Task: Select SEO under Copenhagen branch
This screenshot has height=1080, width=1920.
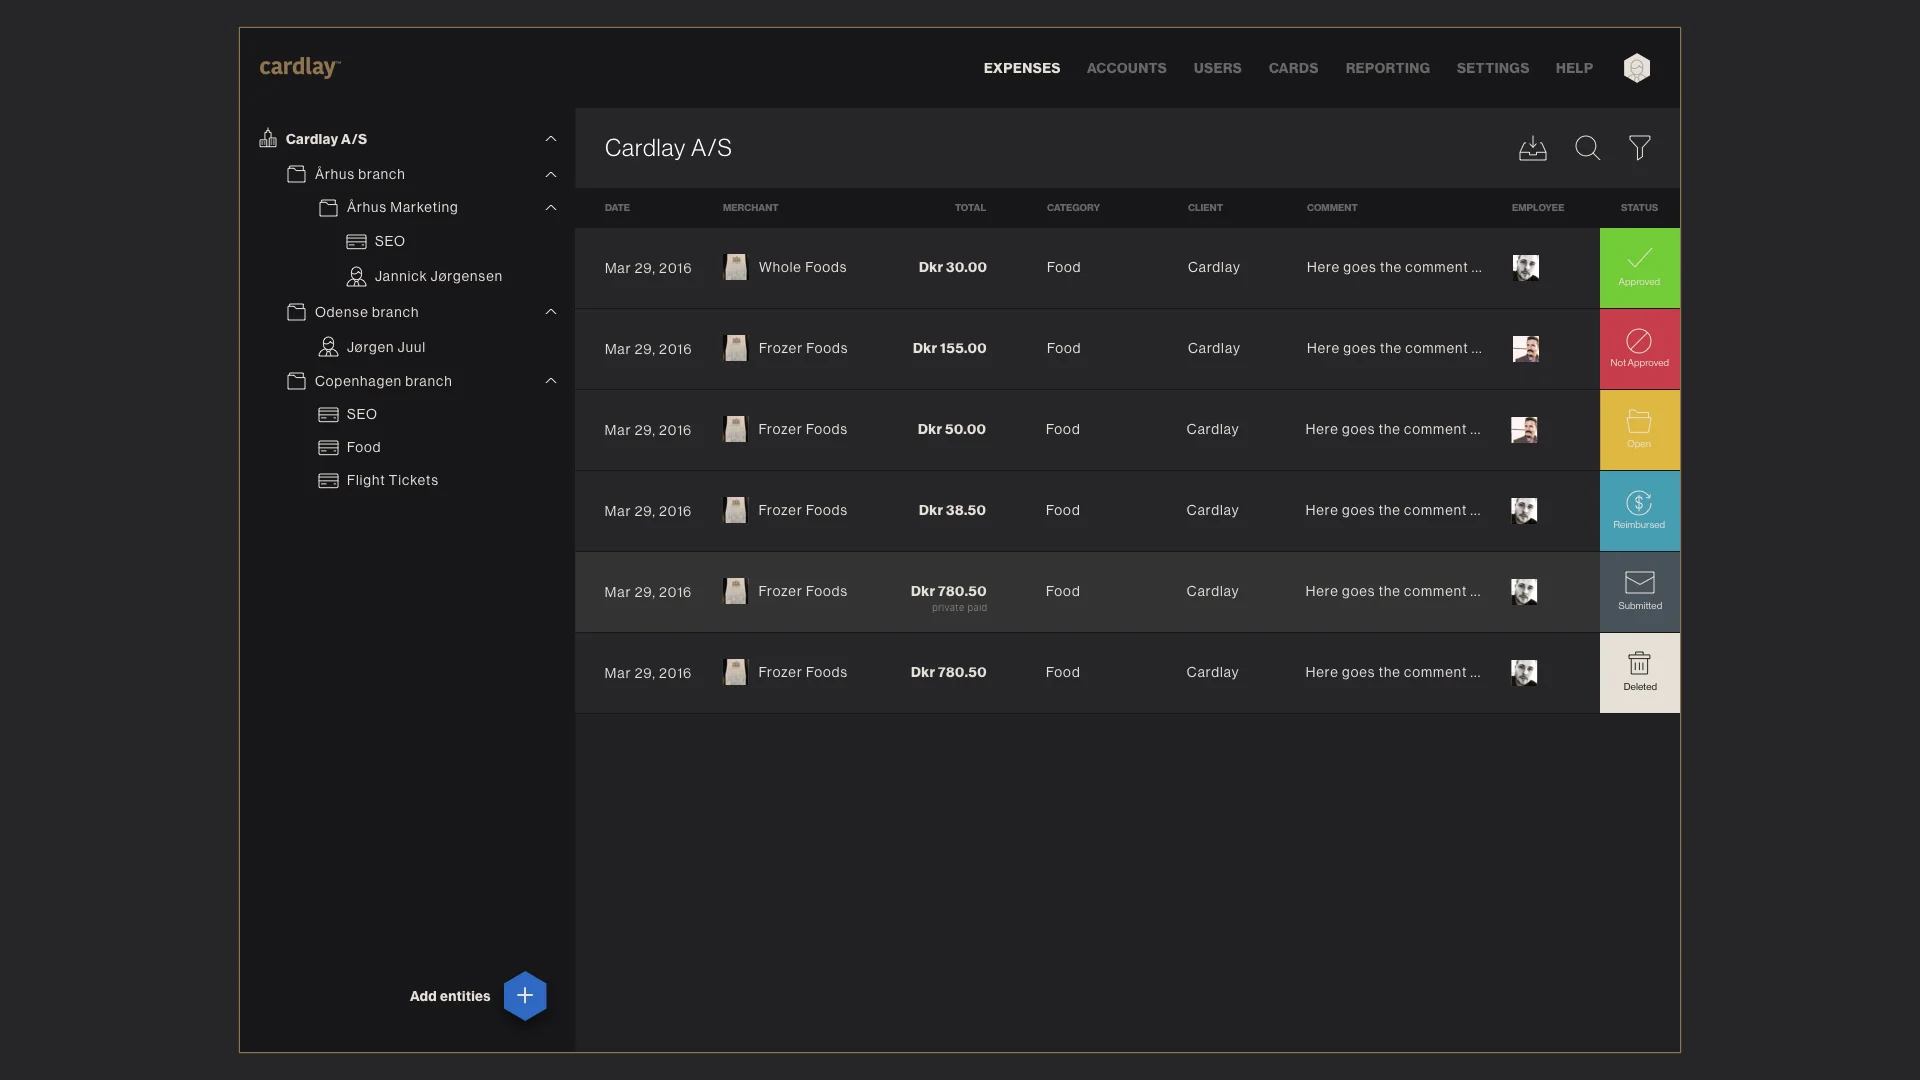Action: tap(361, 414)
